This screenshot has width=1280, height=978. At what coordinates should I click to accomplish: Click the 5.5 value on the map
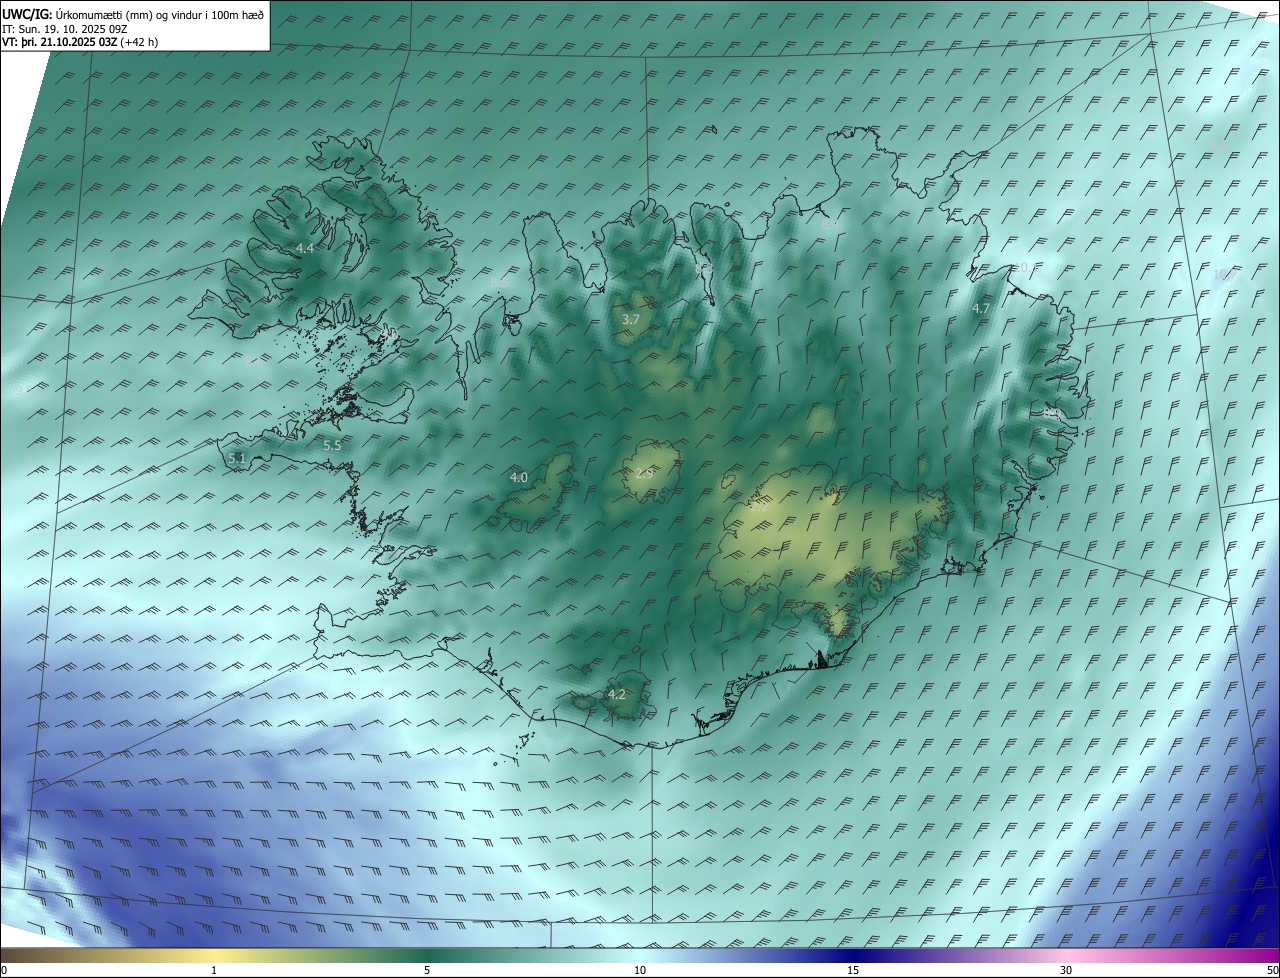[x=332, y=446]
